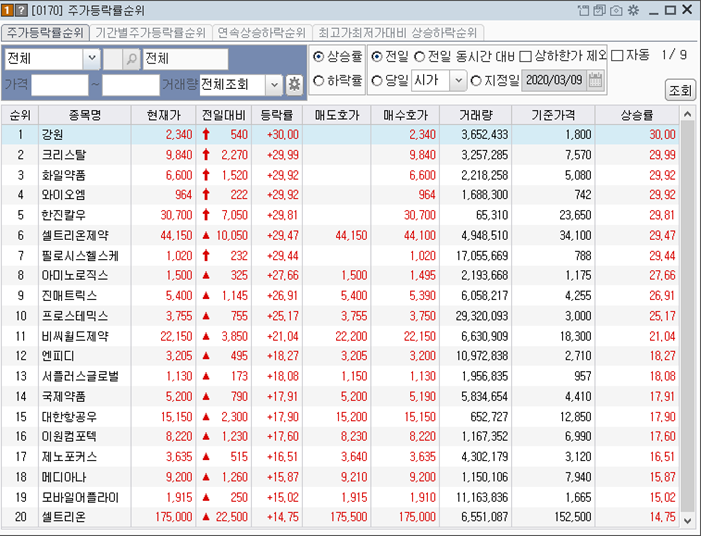This screenshot has height=536, width=701.
Task: Click the stock search magnifier icon
Action: 131,59
